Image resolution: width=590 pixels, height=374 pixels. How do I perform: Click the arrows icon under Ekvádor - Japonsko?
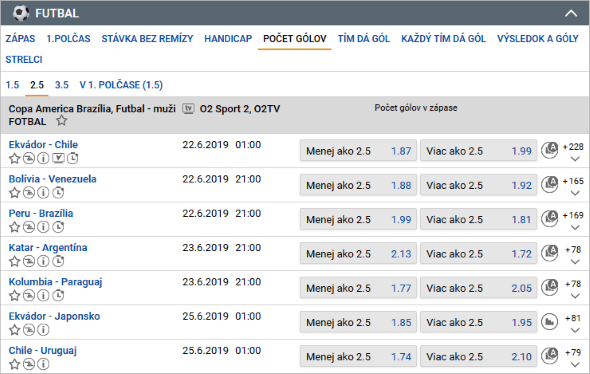coord(29,330)
